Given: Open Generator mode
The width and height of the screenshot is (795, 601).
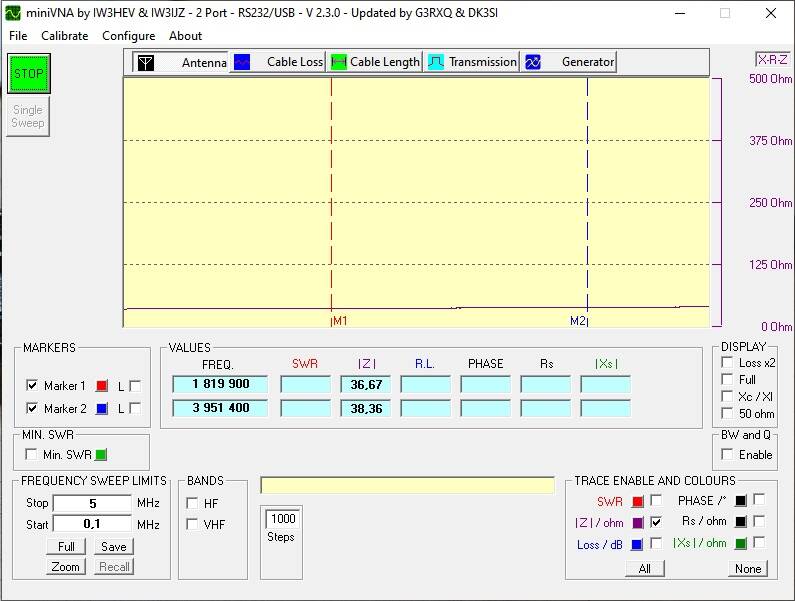Looking at the screenshot, I should 569,62.
